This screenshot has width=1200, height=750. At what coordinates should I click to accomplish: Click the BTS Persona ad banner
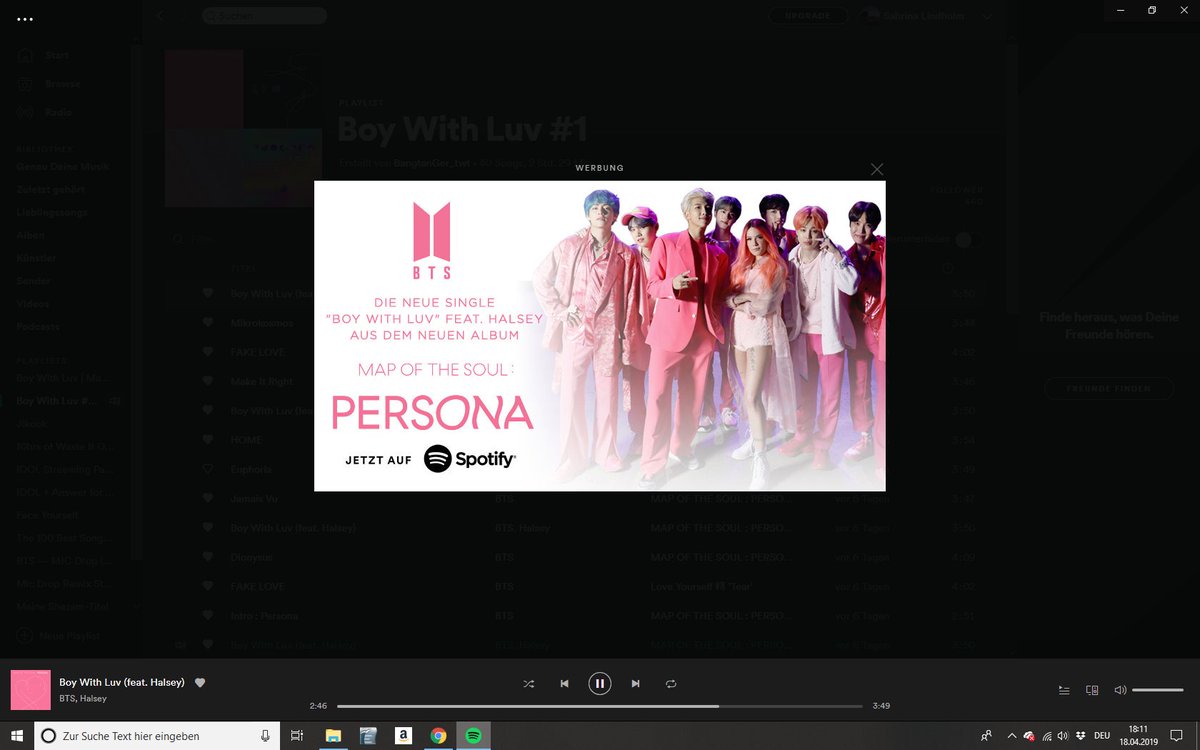600,336
